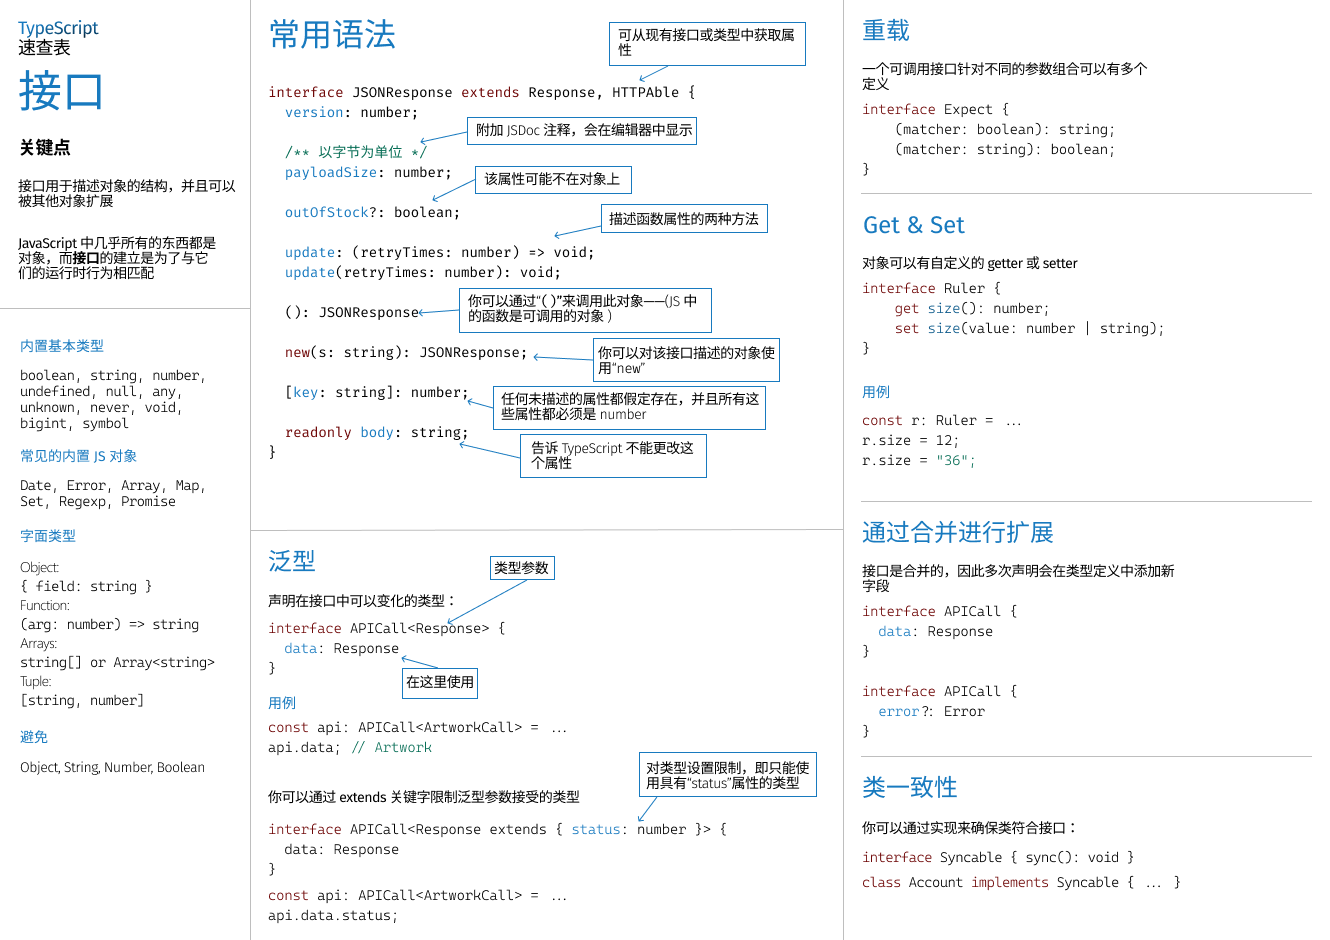The image size is (1330, 940).
Task: Click the 通过合并进行扩展 heading
Action: (x=959, y=532)
